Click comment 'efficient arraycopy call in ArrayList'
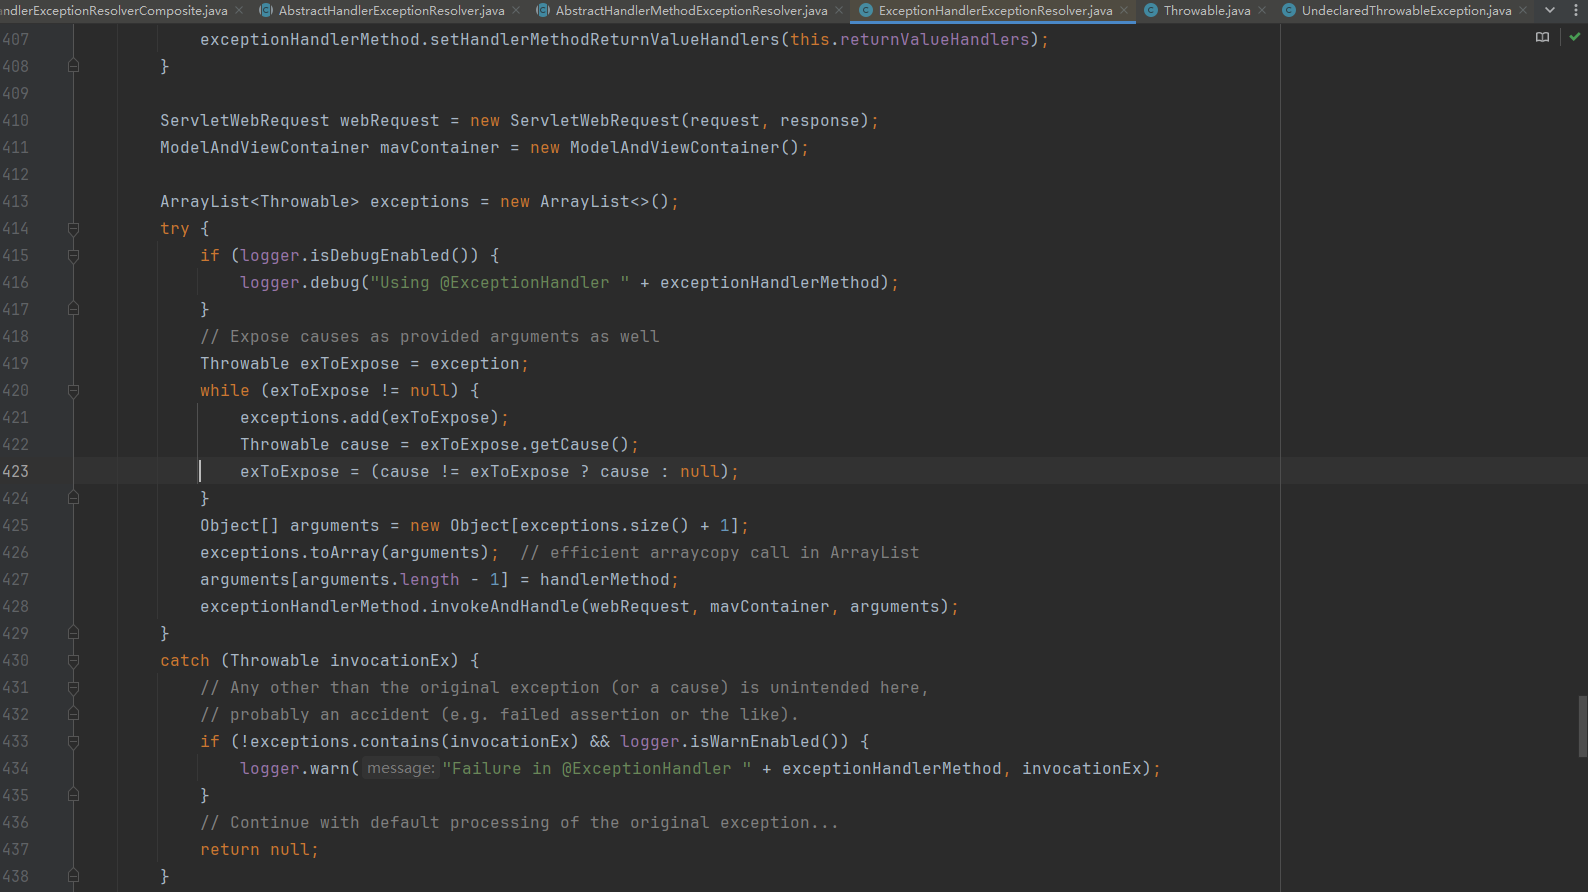Image resolution: width=1588 pixels, height=892 pixels. pyautogui.click(x=720, y=553)
